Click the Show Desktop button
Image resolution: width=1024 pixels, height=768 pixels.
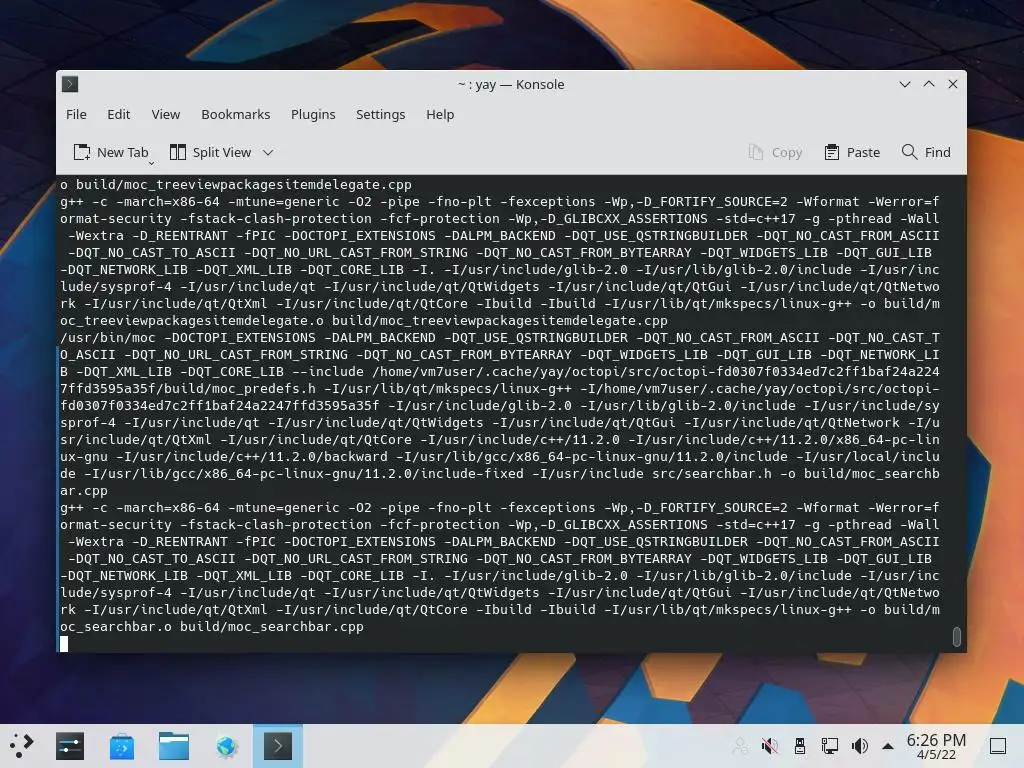[x=998, y=746]
